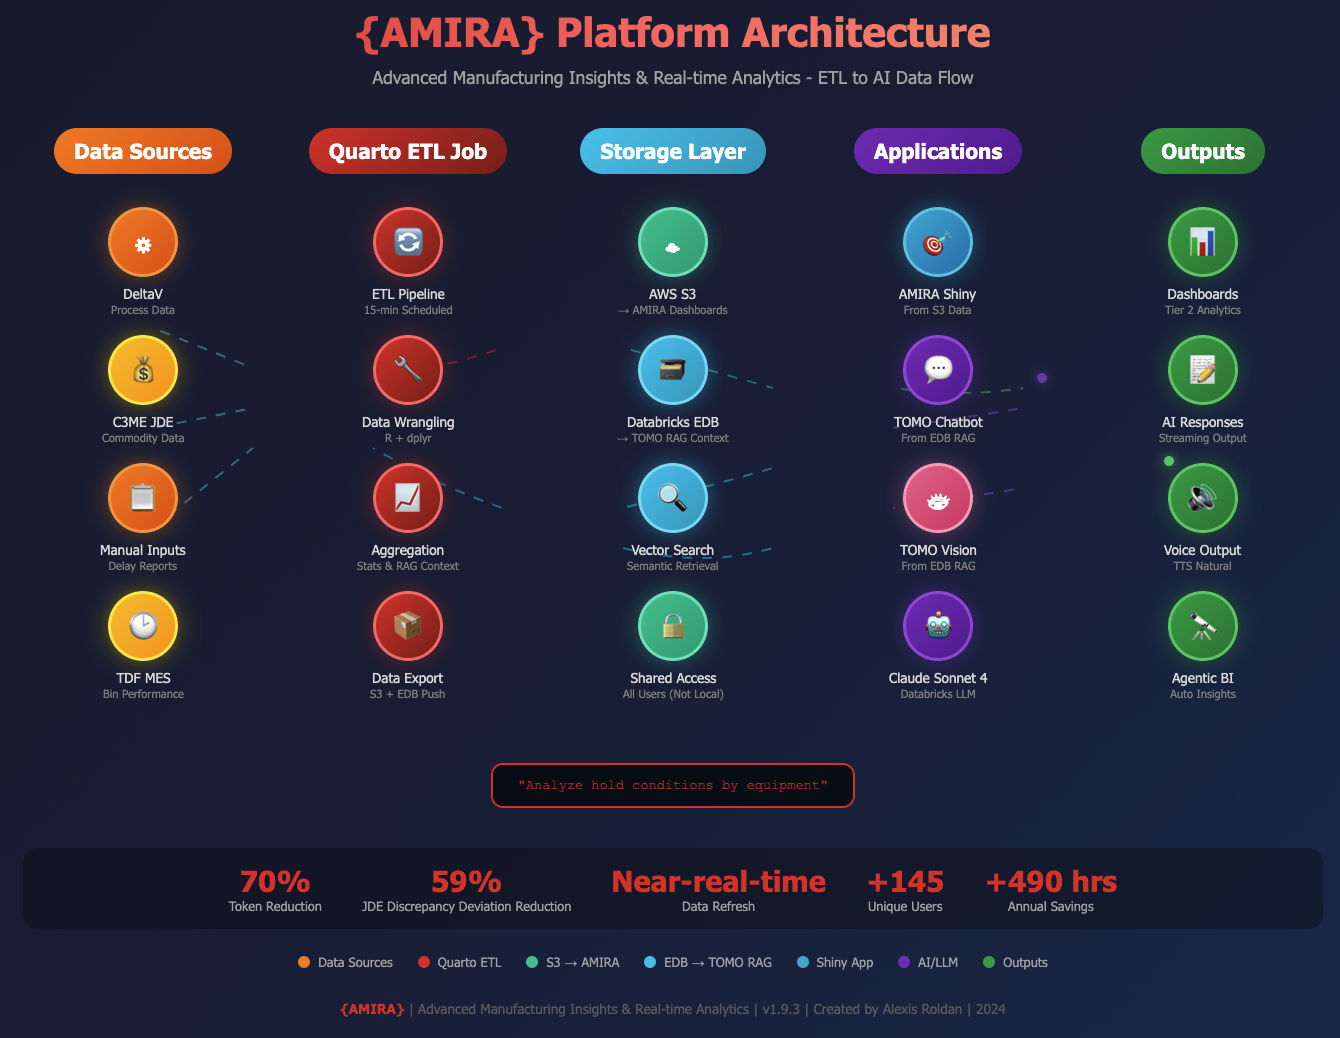Screen dimensions: 1340x1038
Task: Open the ETL Pipeline node
Action: 408,242
